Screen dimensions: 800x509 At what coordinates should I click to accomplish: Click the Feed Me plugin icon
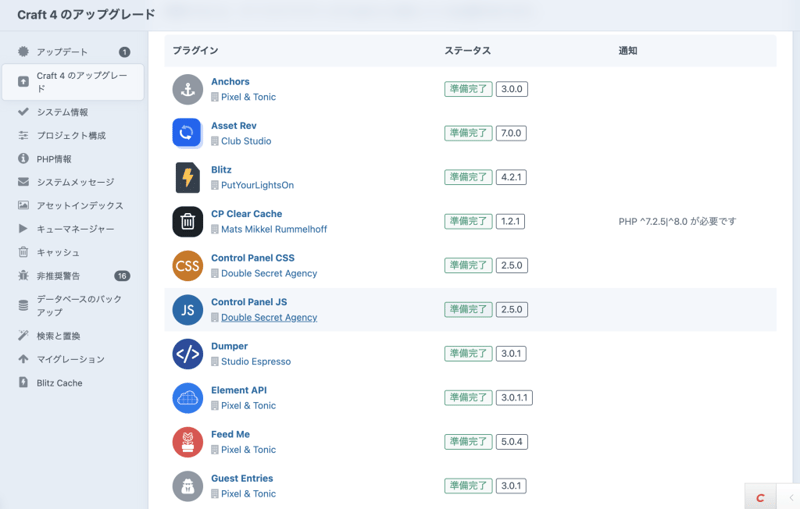click(187, 442)
